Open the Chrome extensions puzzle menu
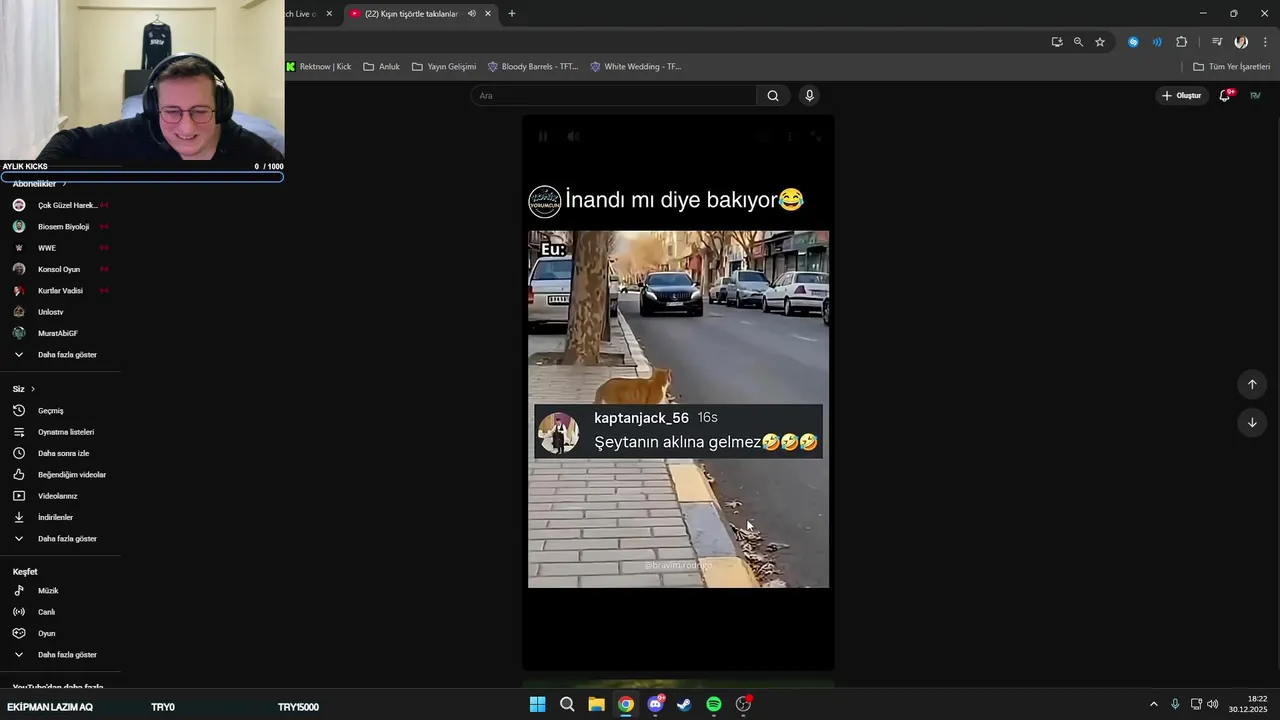The image size is (1280, 720). 1181,42
